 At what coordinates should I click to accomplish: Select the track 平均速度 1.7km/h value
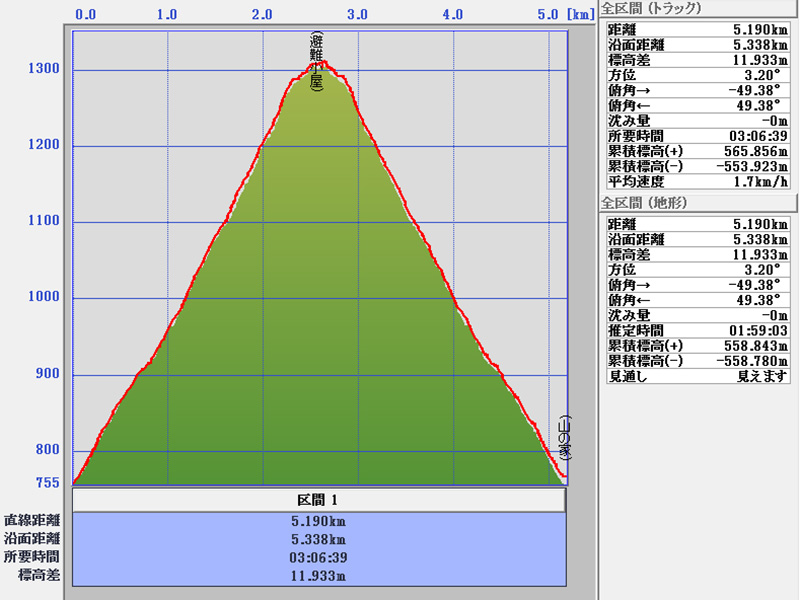point(752,181)
